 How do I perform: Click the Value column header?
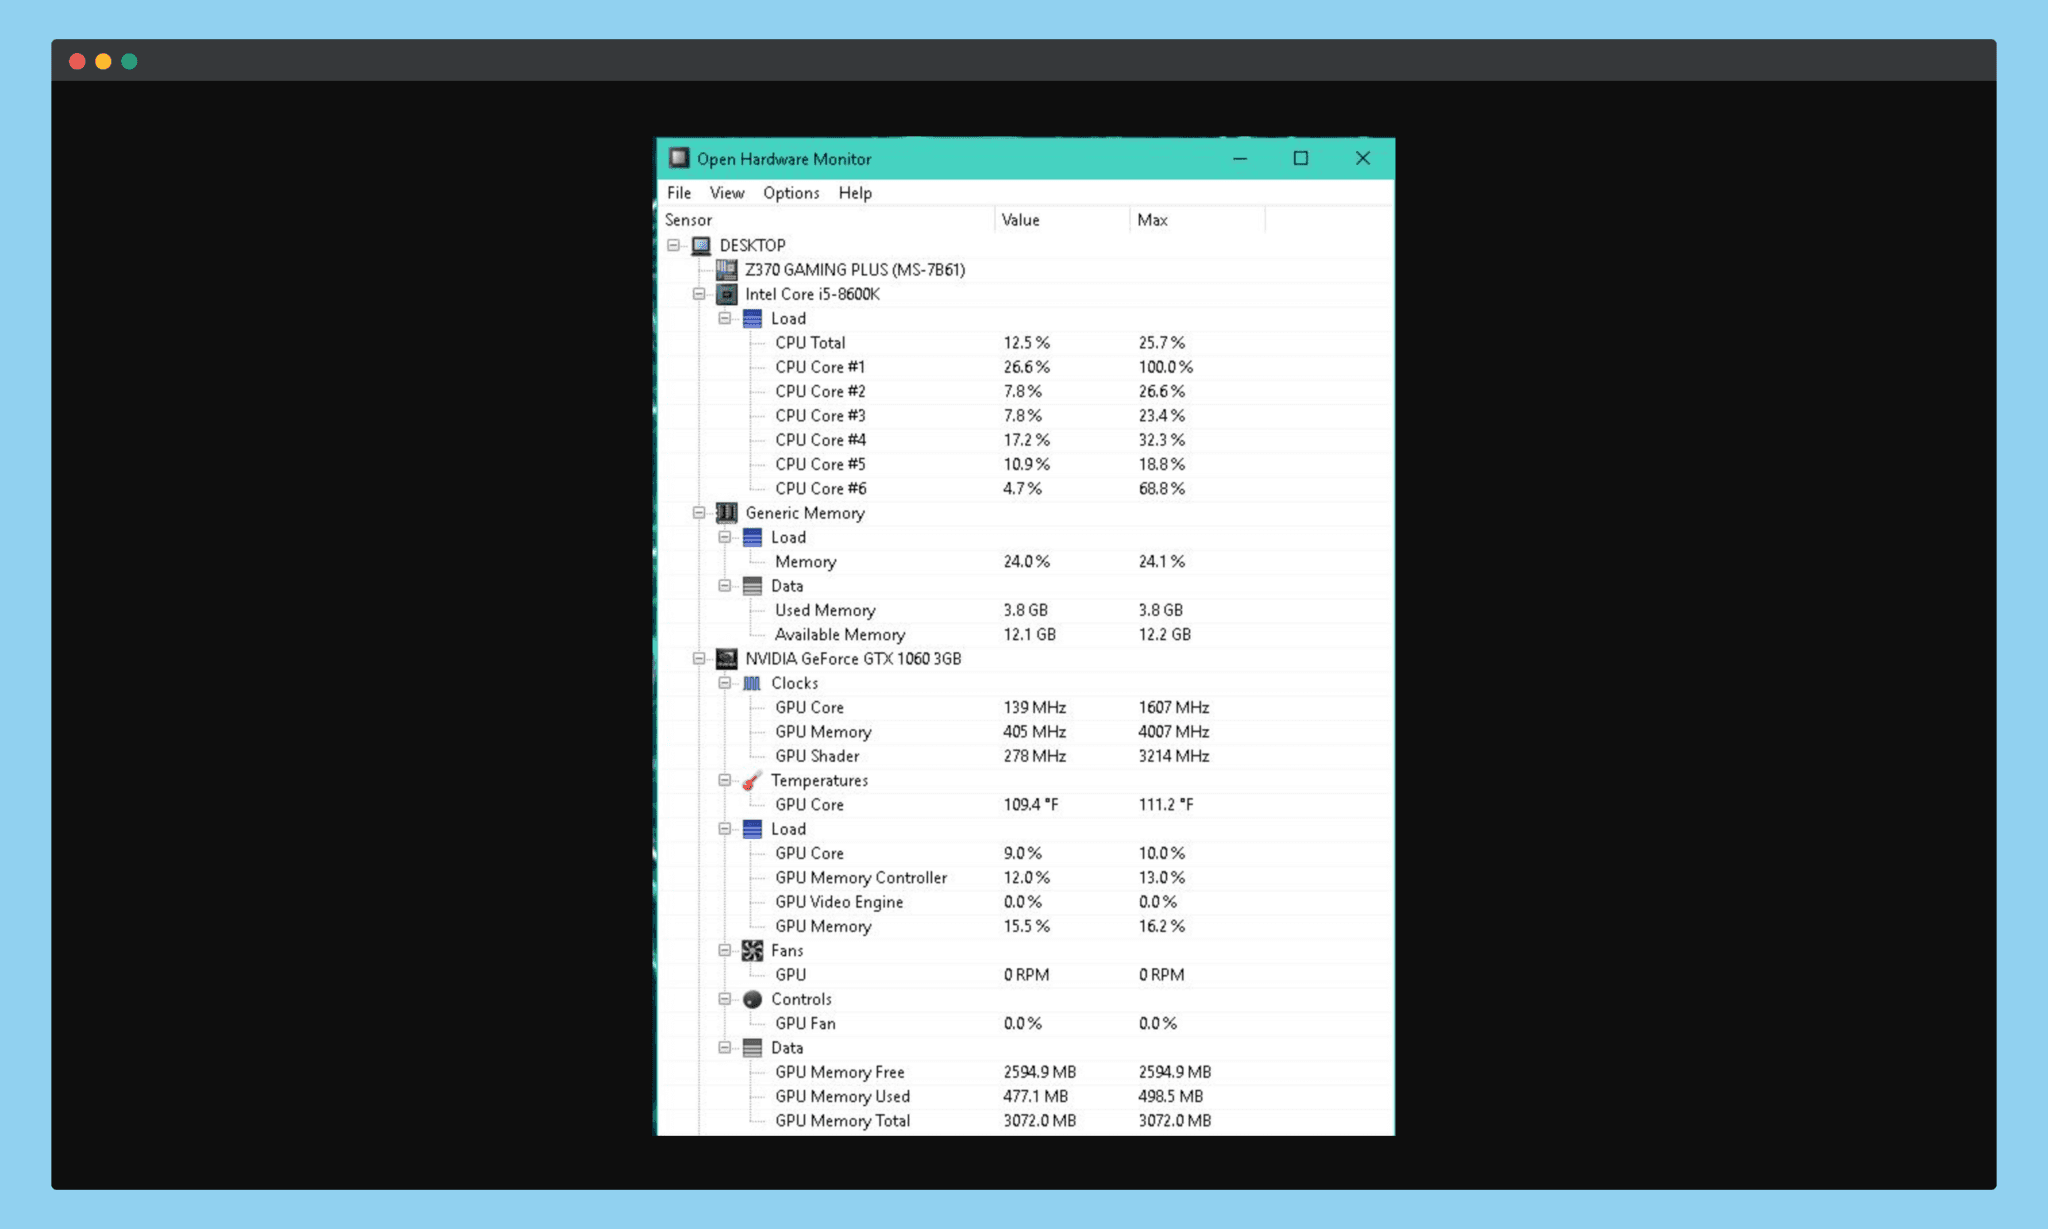click(1020, 220)
